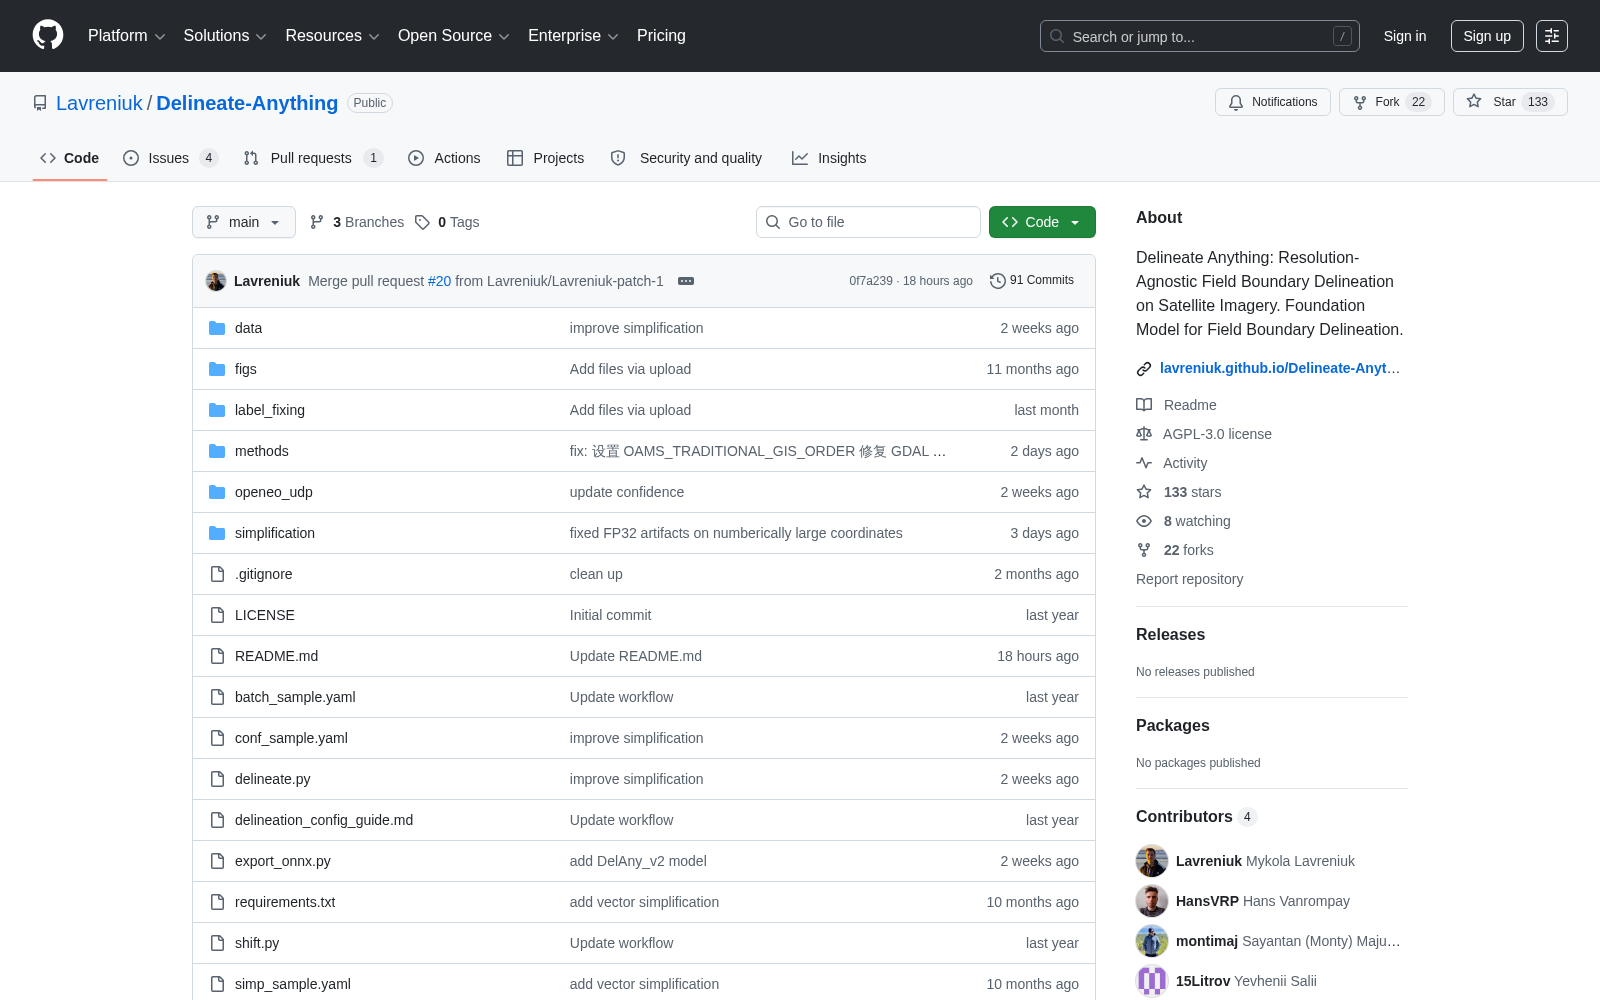This screenshot has width=1600, height=1000.
Task: Click the tags icon next to 0 Tags
Action: pos(422,222)
